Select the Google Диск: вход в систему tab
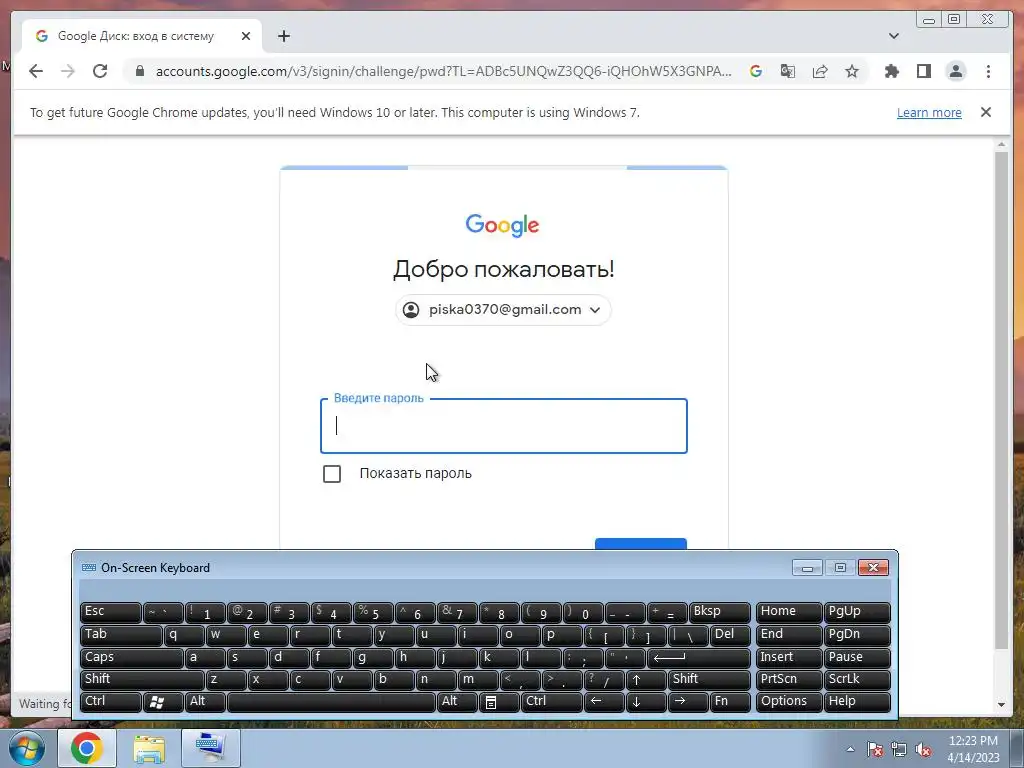The width and height of the screenshot is (1024, 768). (x=142, y=36)
